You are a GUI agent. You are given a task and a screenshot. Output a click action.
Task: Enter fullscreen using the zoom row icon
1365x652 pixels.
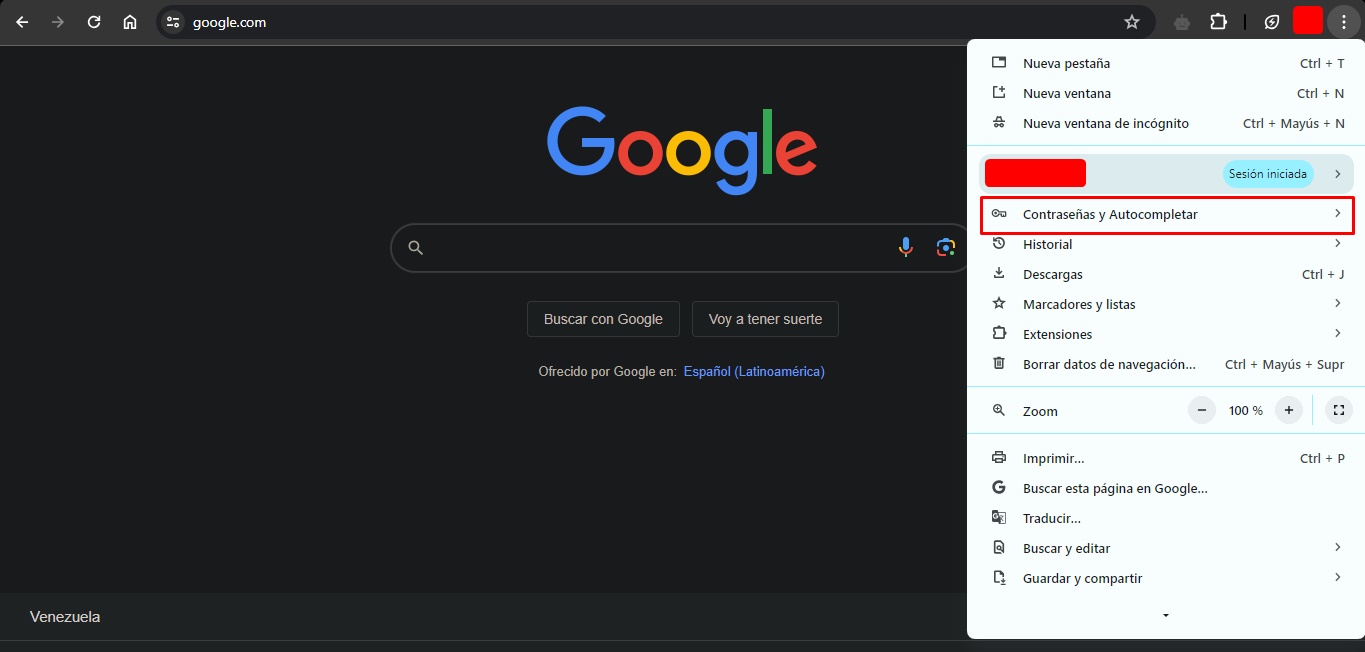pyautogui.click(x=1338, y=410)
